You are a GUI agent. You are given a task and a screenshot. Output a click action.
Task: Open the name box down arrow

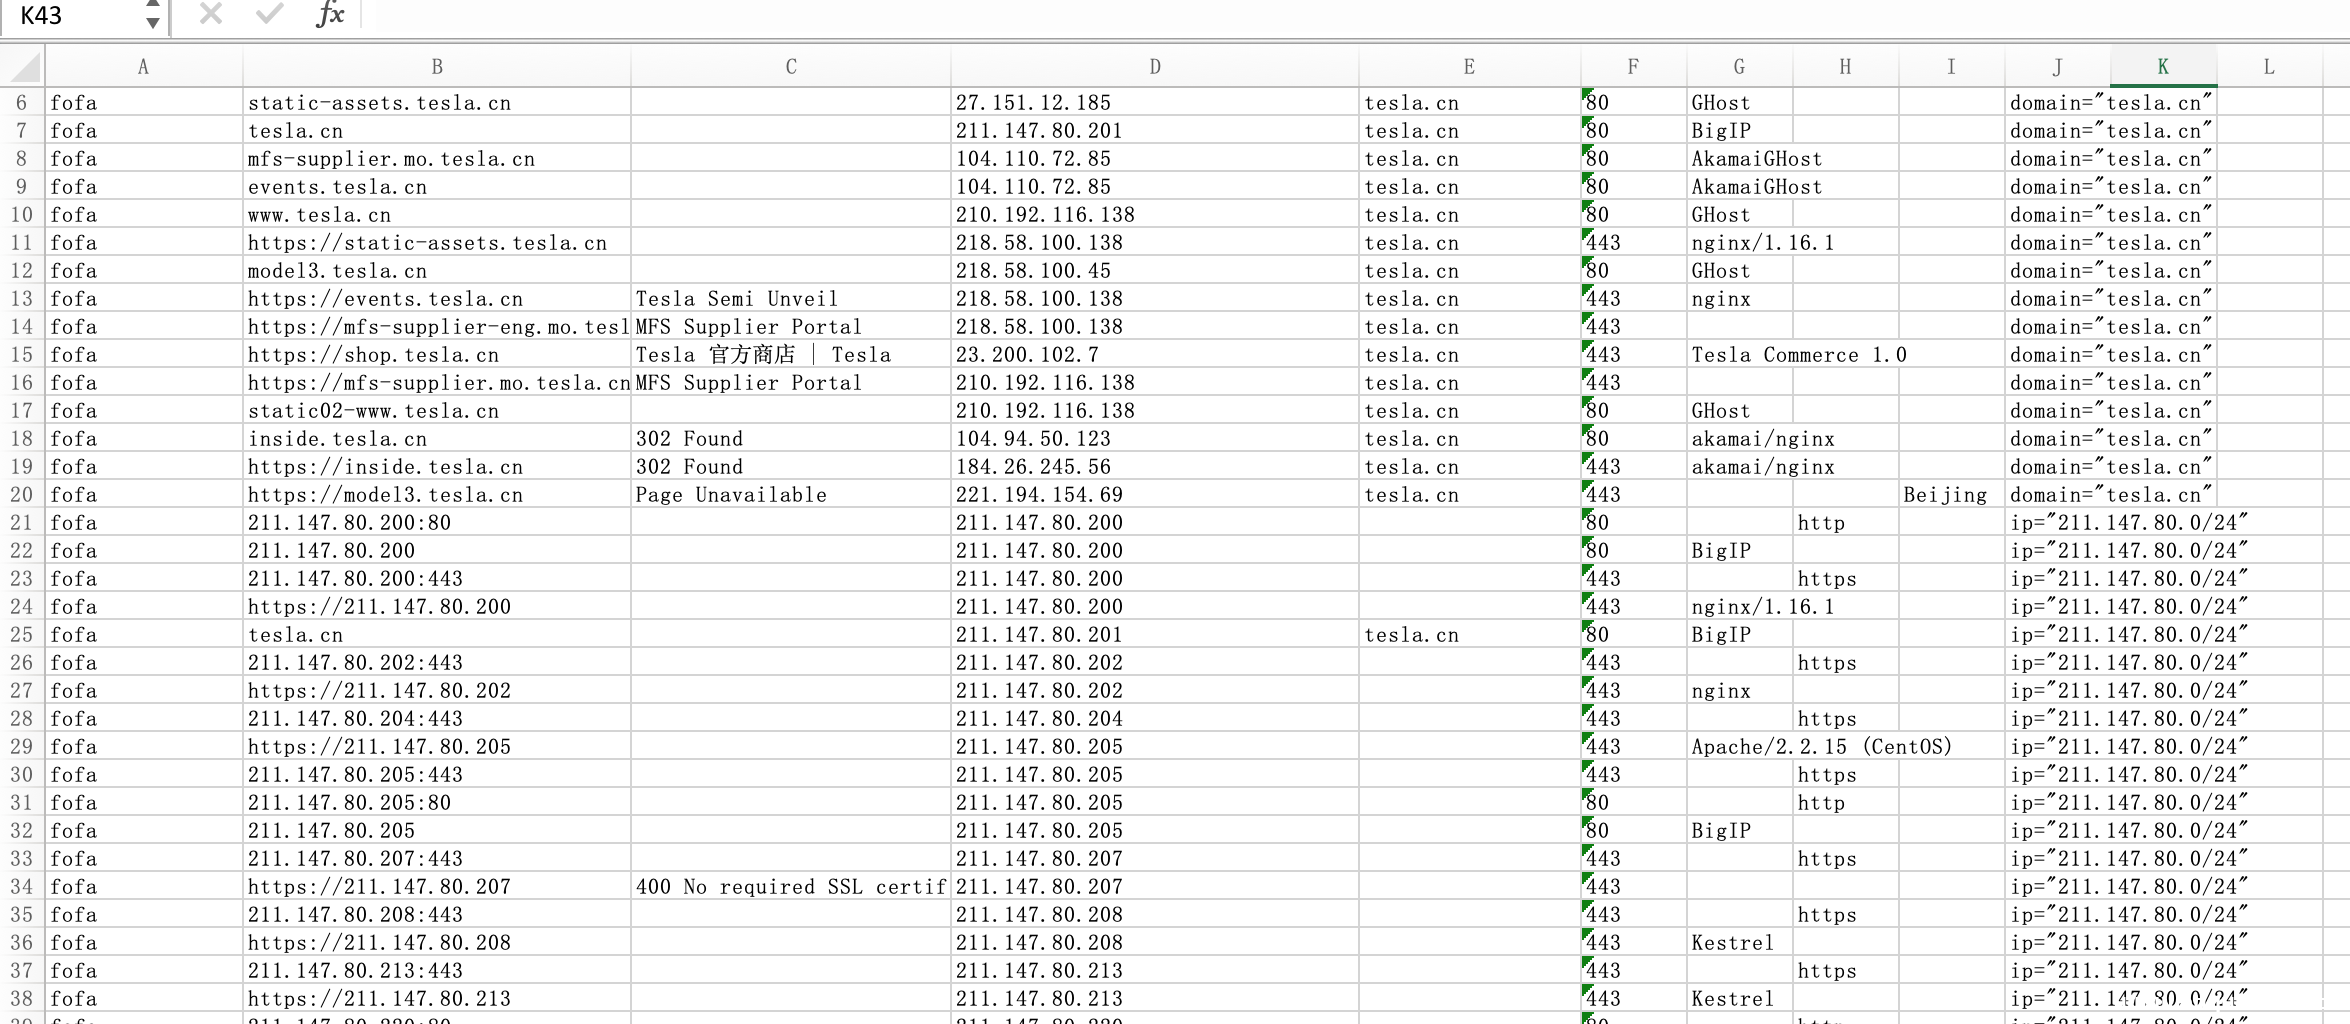click(x=152, y=23)
